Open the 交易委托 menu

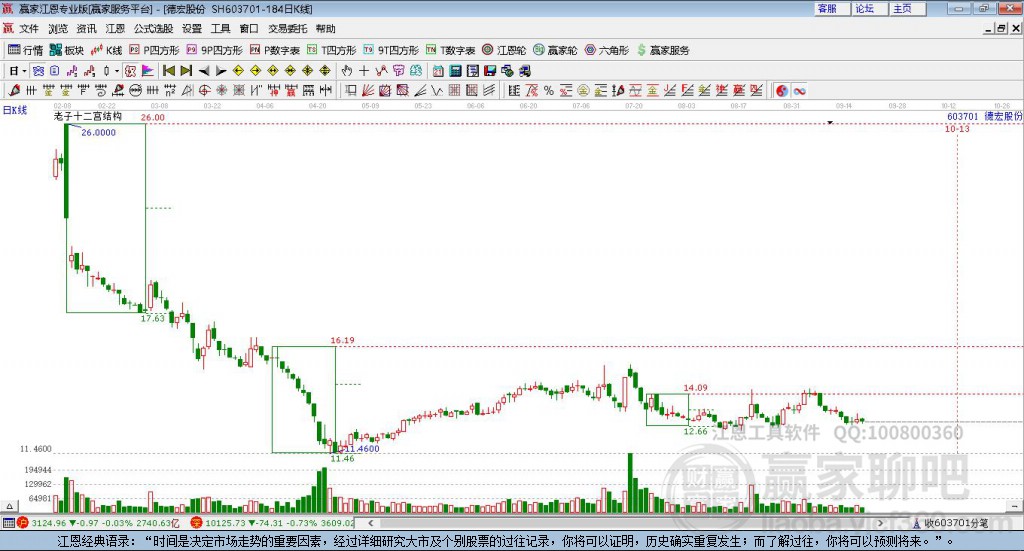pos(287,29)
